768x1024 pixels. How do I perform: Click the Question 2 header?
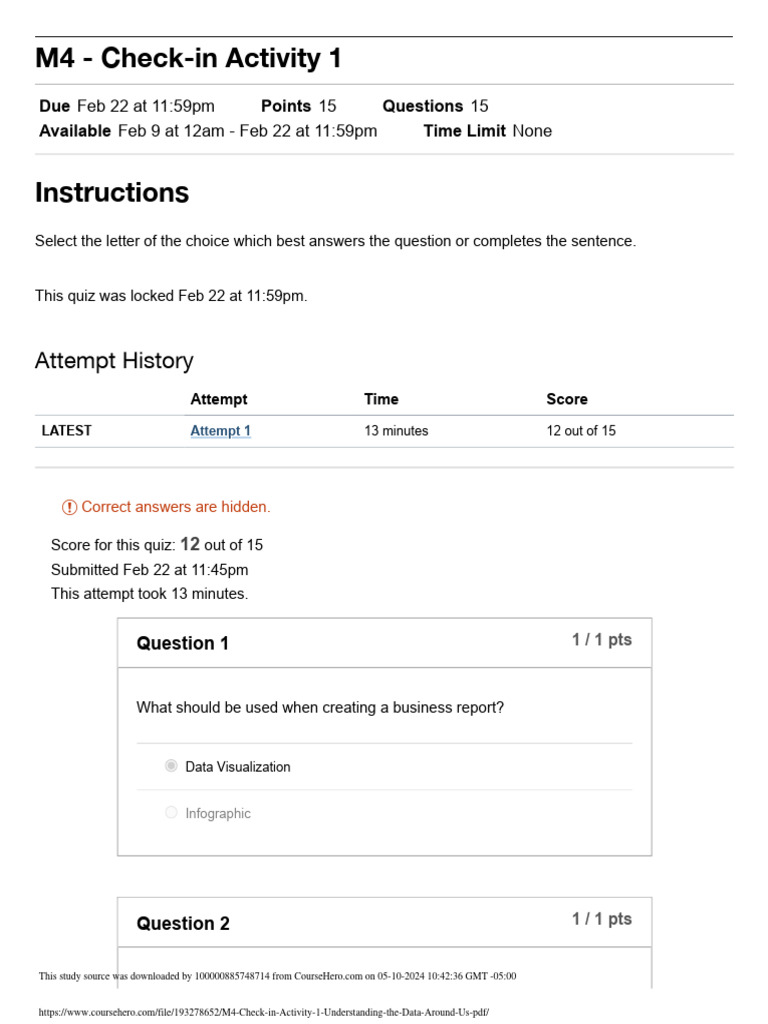[x=183, y=923]
